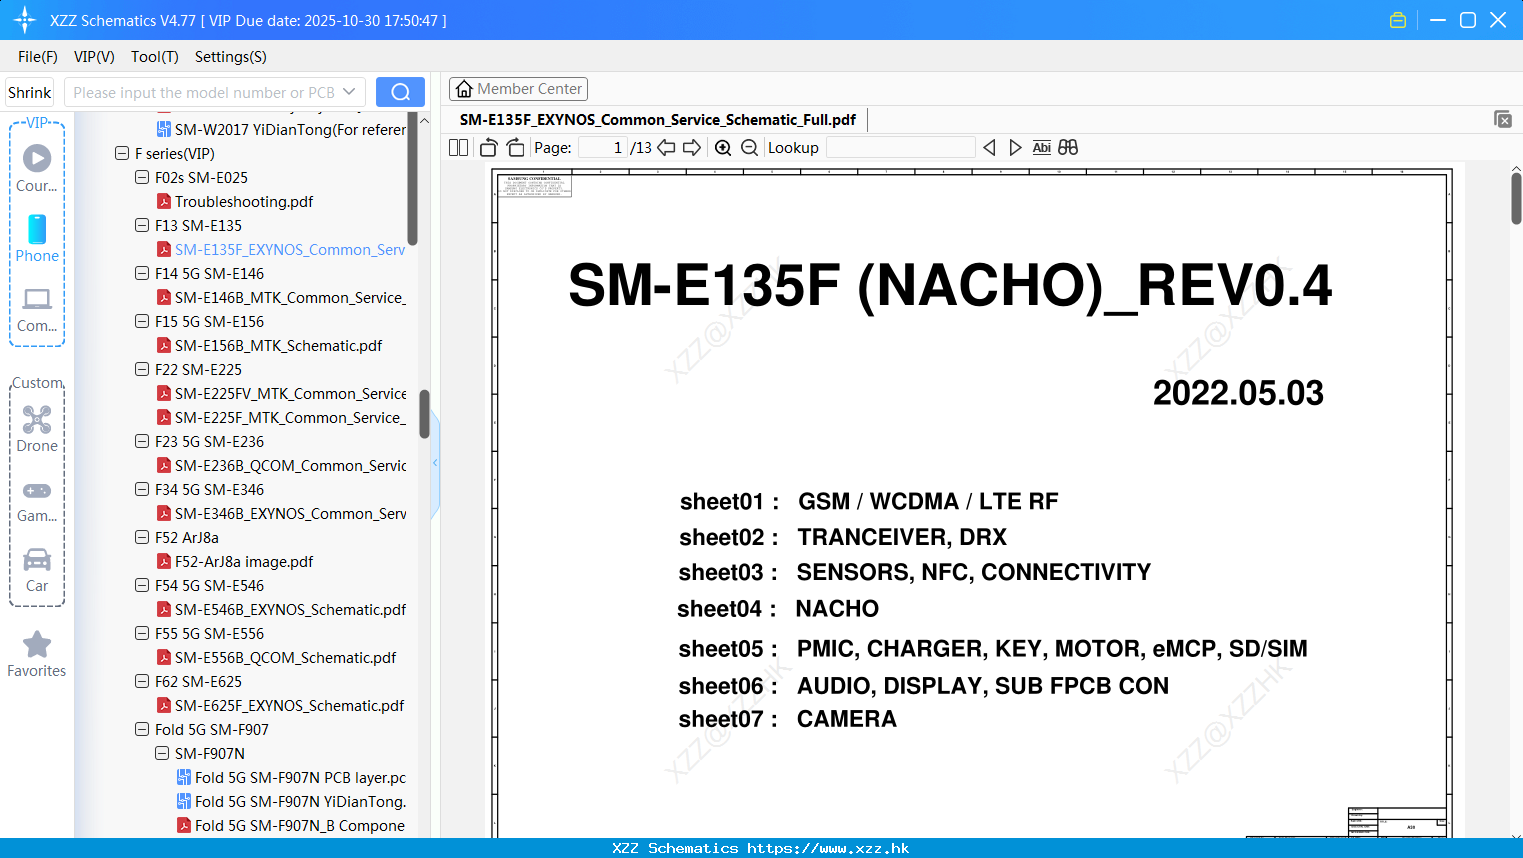
Task: Open SM-E556B_QCOM_Schematic.pdf
Action: [x=276, y=657]
